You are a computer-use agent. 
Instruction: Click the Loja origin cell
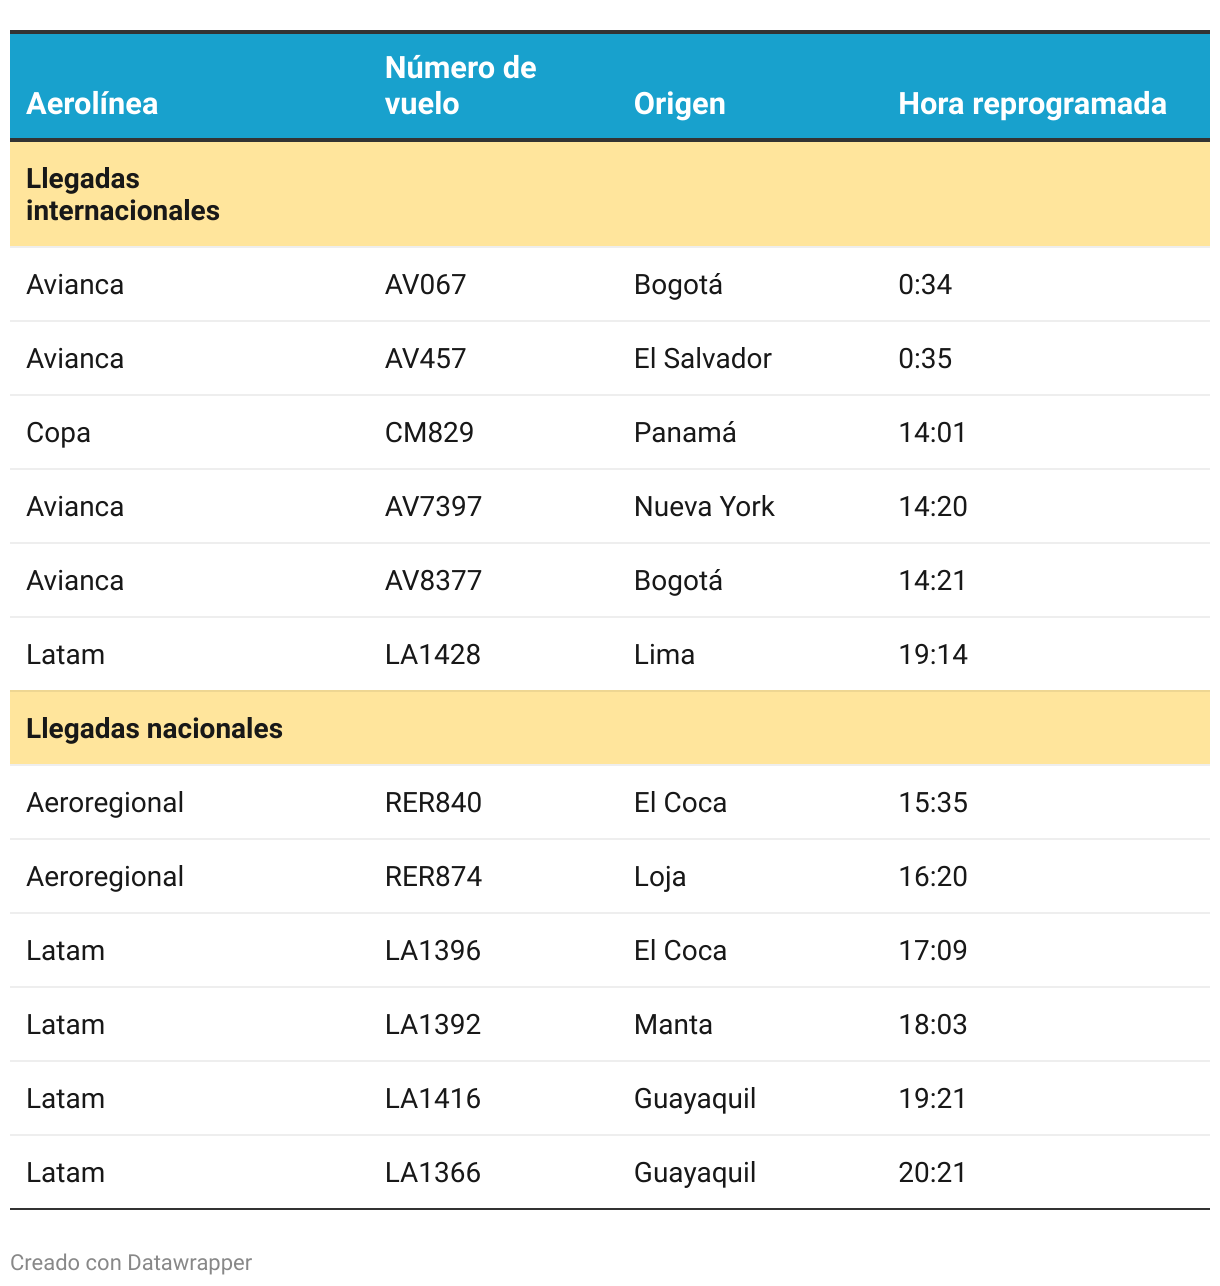(660, 877)
